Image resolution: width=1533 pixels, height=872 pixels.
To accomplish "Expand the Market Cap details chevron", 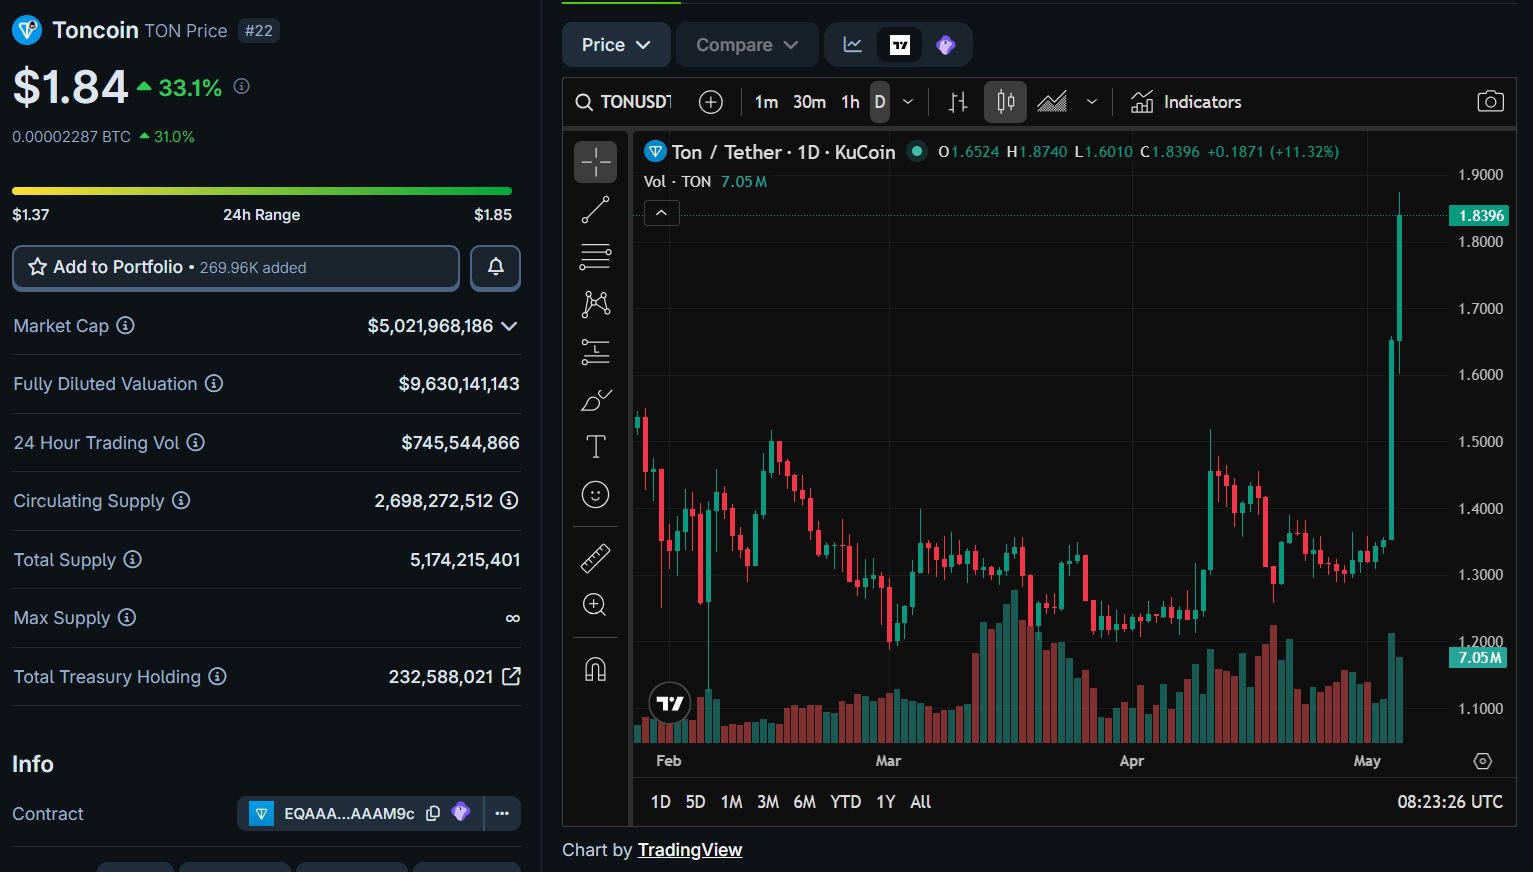I will coord(509,326).
